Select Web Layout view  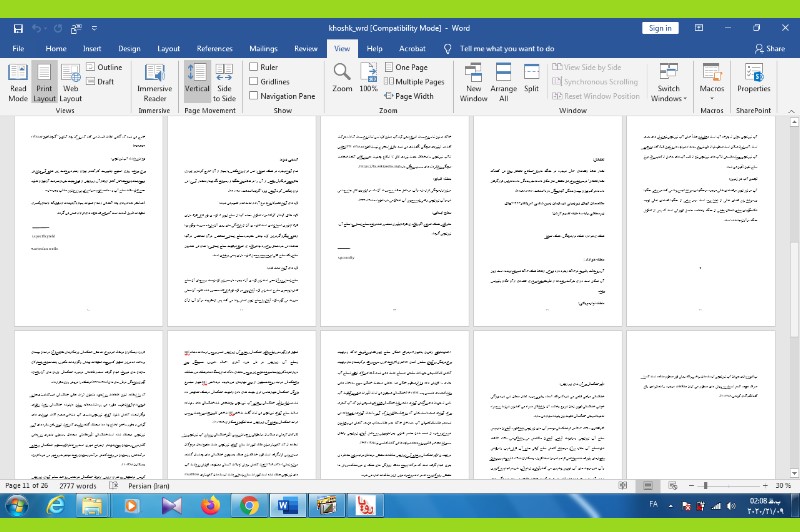[70, 82]
